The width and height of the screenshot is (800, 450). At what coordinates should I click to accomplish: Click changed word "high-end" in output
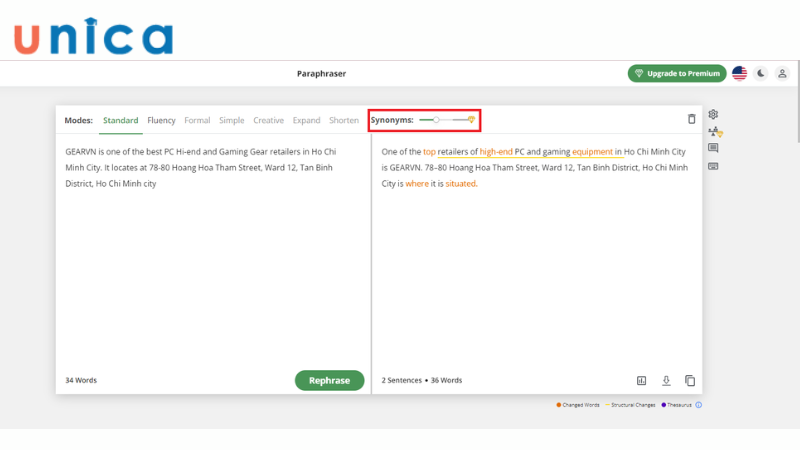click(496, 152)
